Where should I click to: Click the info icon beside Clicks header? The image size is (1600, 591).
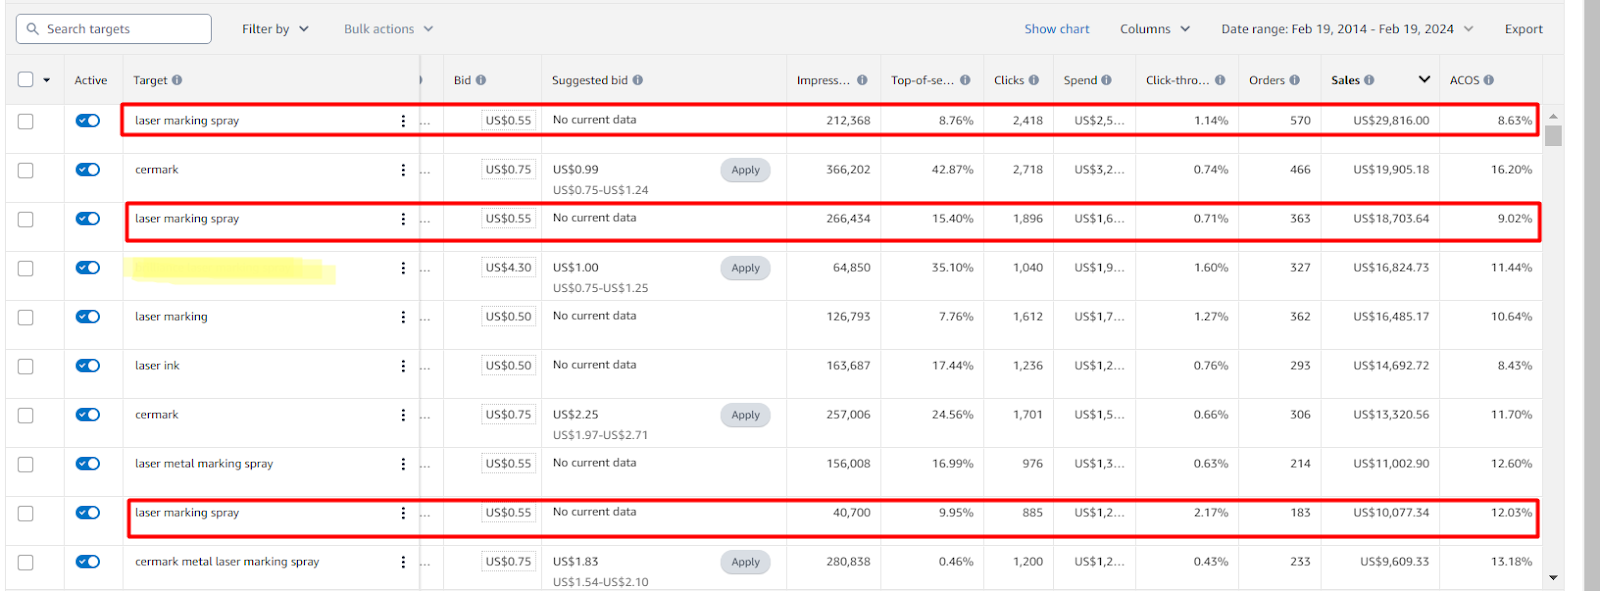[x=1034, y=80]
